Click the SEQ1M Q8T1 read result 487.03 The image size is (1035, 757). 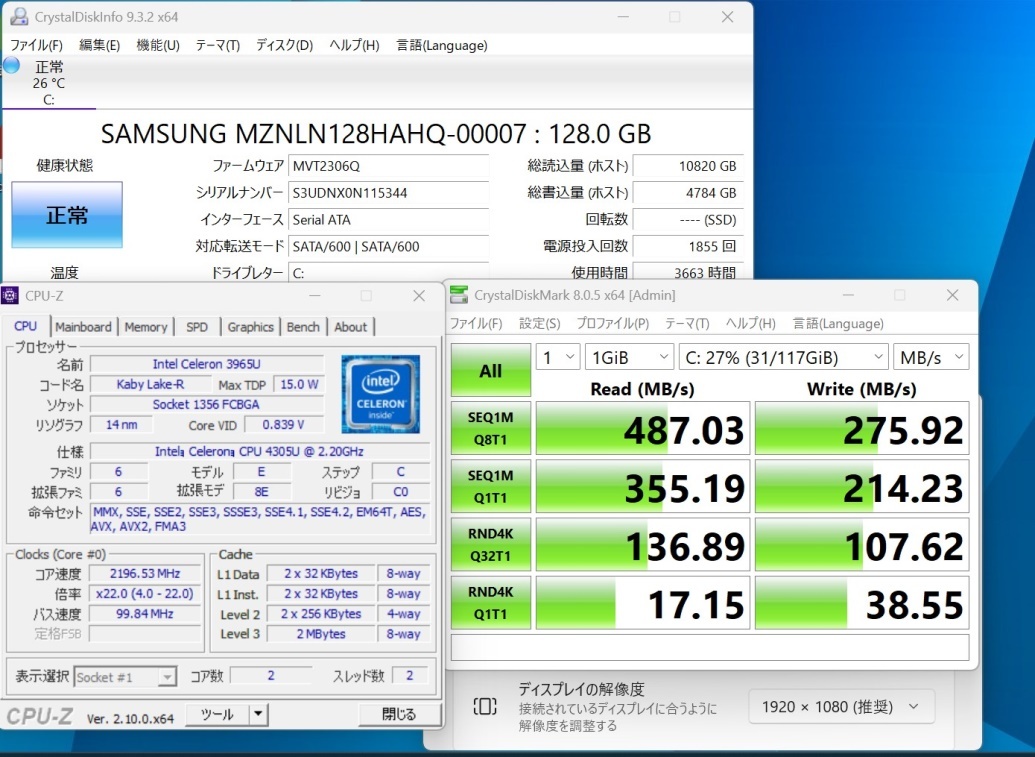pos(642,428)
